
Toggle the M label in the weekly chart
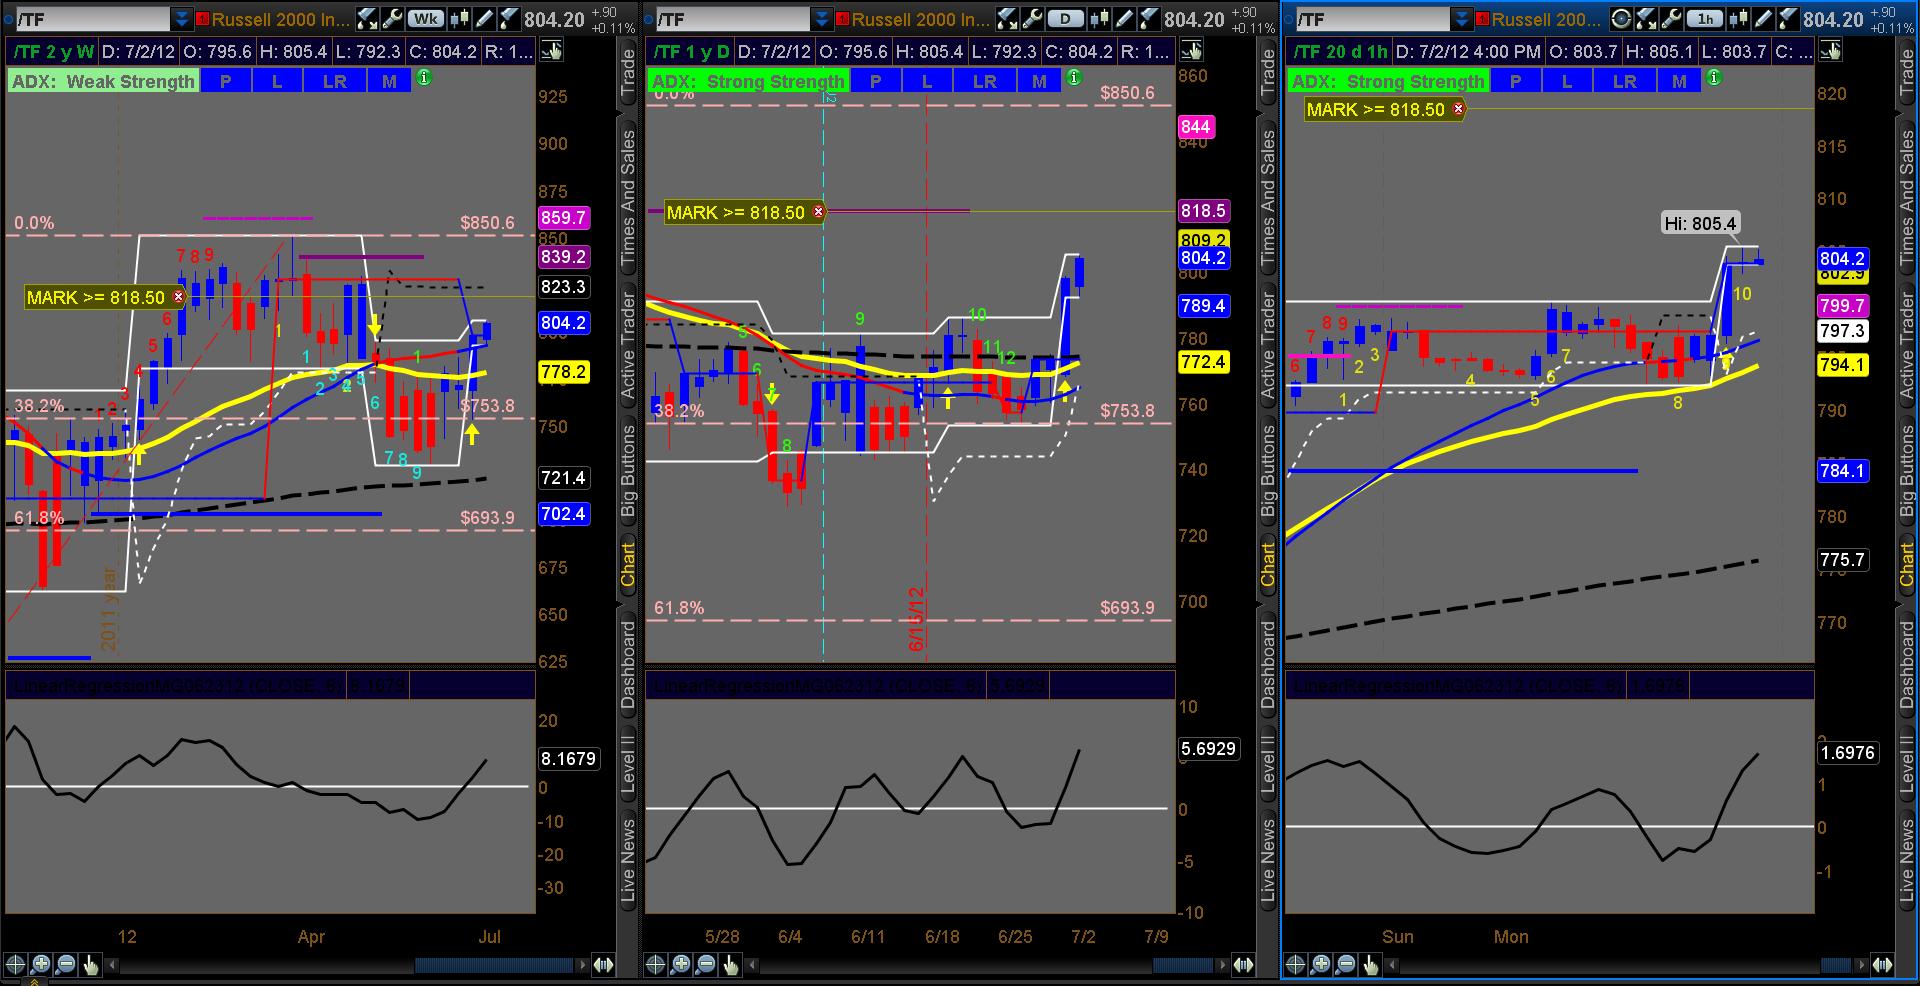[389, 81]
